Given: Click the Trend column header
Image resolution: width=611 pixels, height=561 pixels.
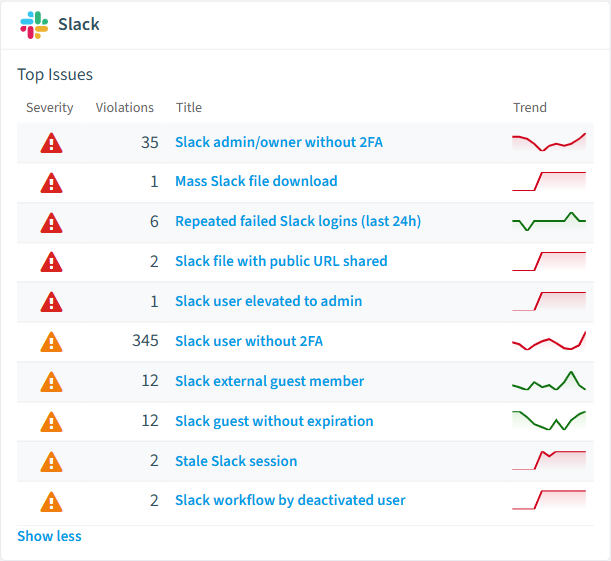Looking at the screenshot, I should pos(530,108).
